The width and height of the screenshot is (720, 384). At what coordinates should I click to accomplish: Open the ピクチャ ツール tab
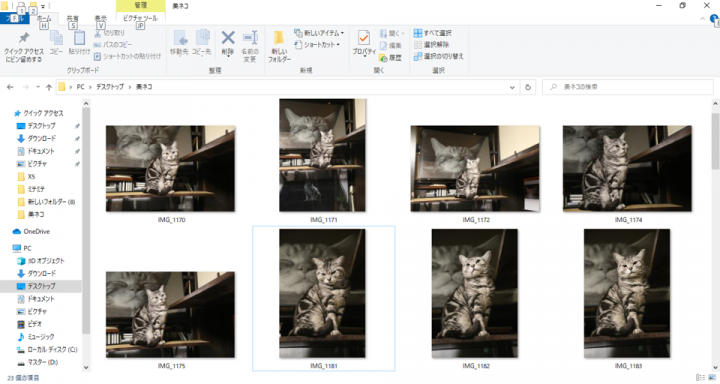pyautogui.click(x=141, y=18)
